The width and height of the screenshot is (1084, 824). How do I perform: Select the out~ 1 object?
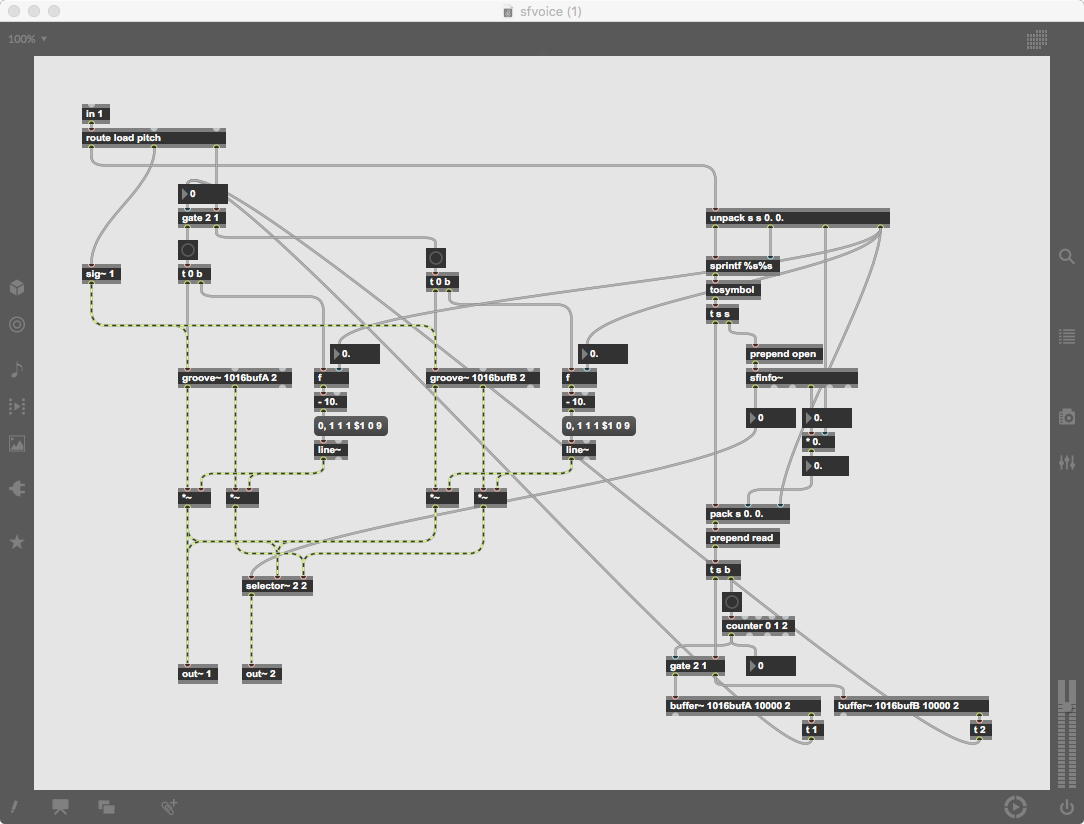(x=198, y=674)
